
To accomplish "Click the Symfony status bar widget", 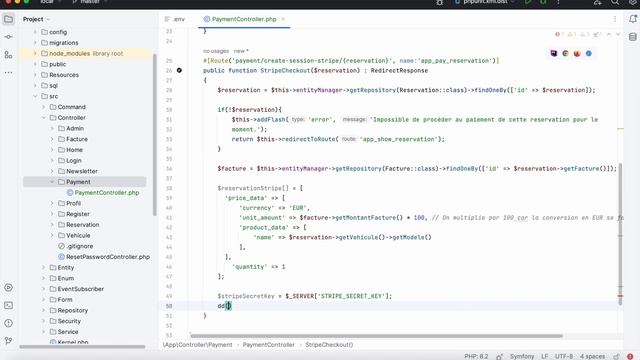I will tap(522, 357).
